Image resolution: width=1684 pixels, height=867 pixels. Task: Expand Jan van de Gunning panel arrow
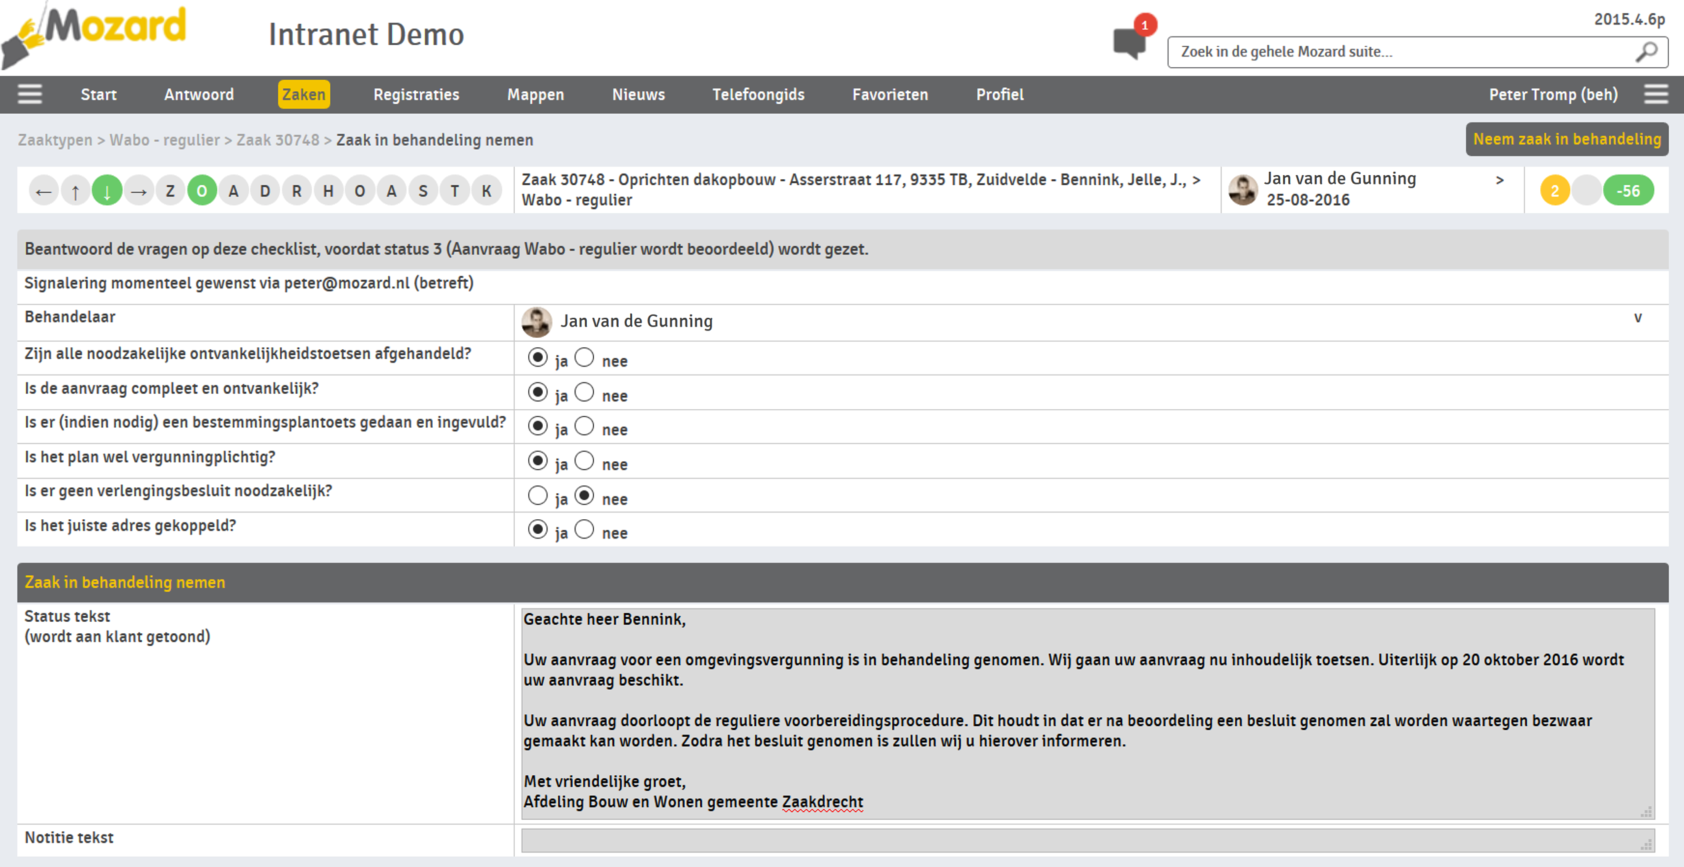[1499, 180]
